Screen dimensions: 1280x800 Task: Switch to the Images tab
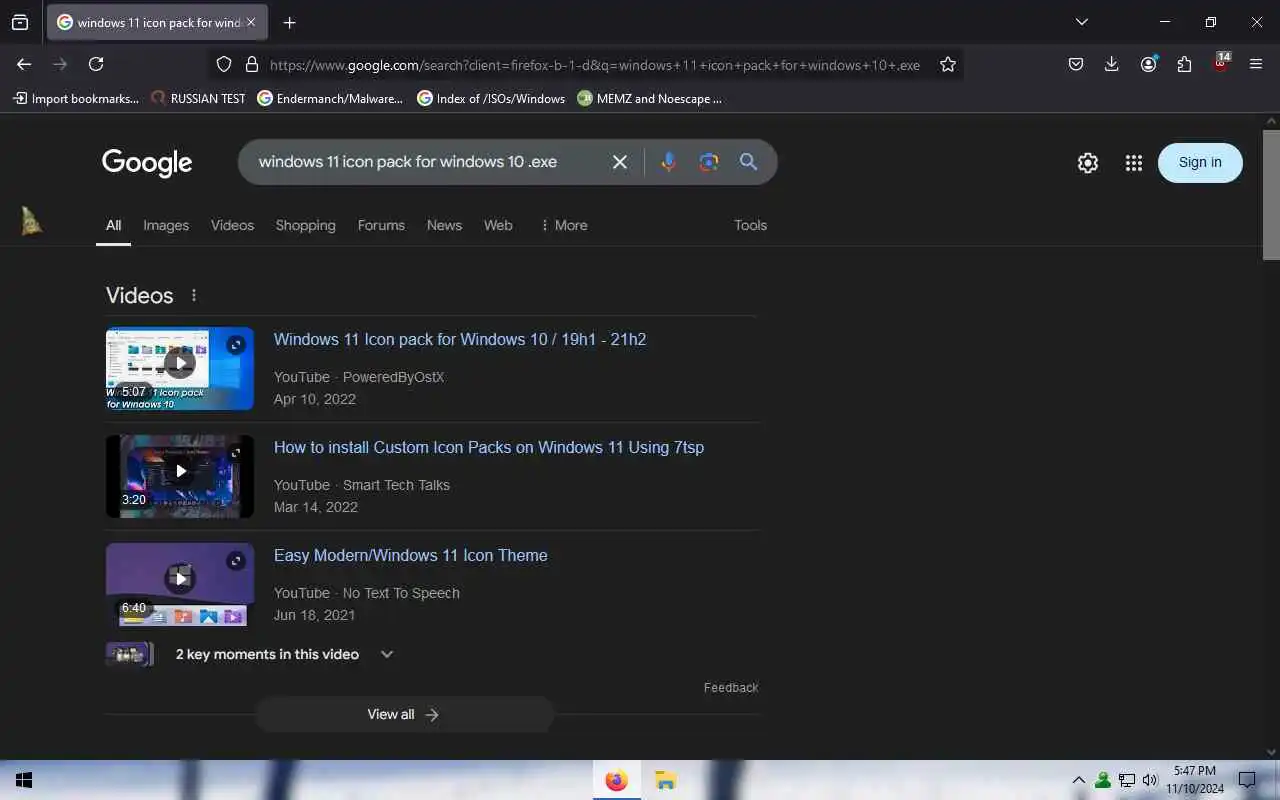click(x=166, y=226)
